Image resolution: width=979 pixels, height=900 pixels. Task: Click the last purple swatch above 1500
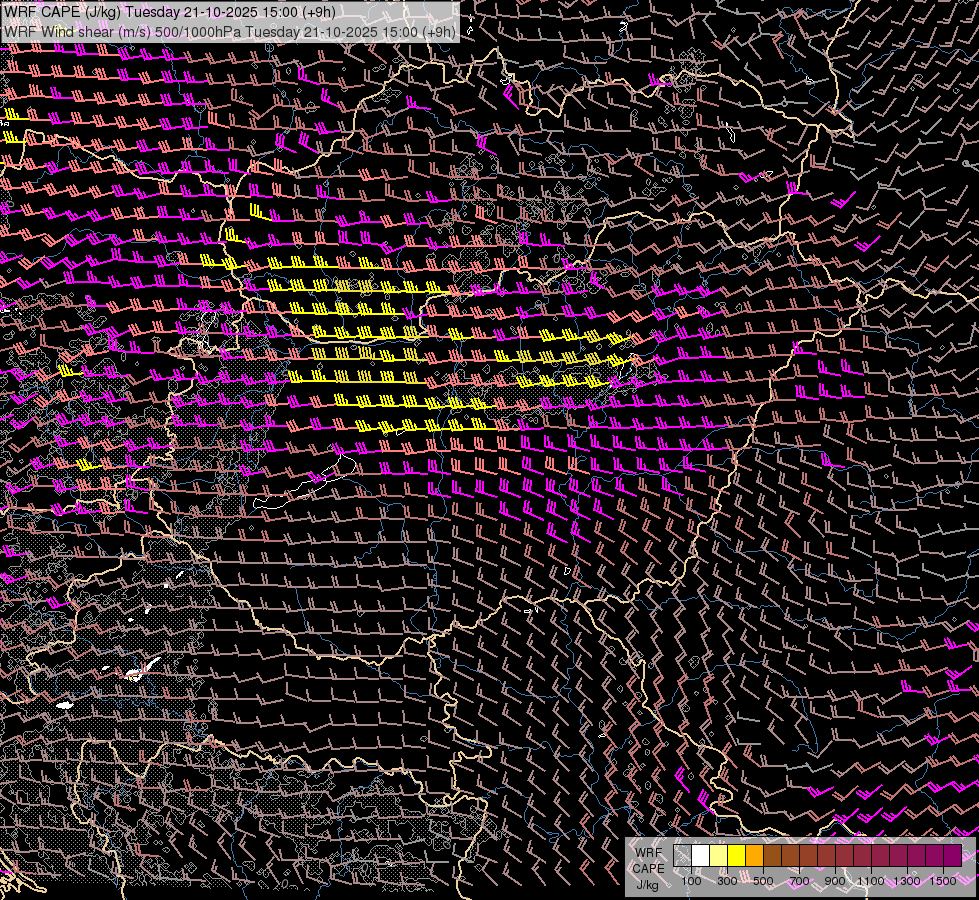tap(953, 856)
